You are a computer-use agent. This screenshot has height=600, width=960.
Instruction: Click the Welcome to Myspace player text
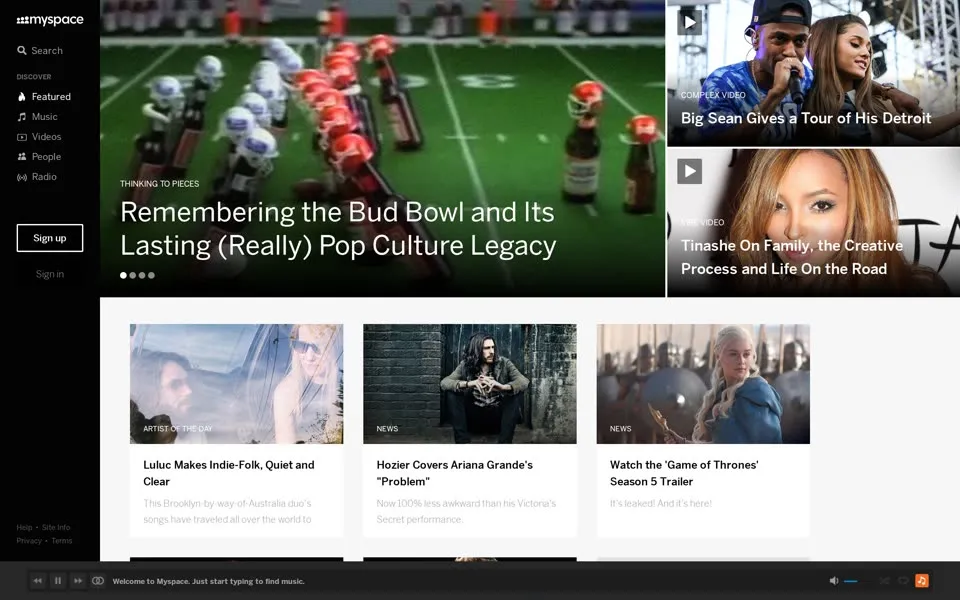coord(208,582)
